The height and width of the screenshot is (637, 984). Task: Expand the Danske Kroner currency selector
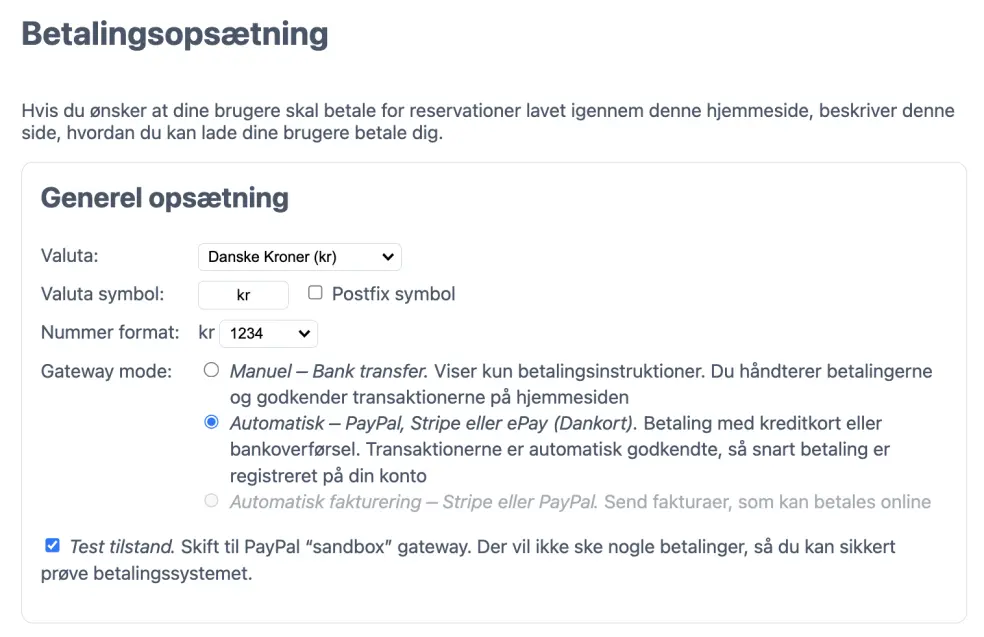298,256
